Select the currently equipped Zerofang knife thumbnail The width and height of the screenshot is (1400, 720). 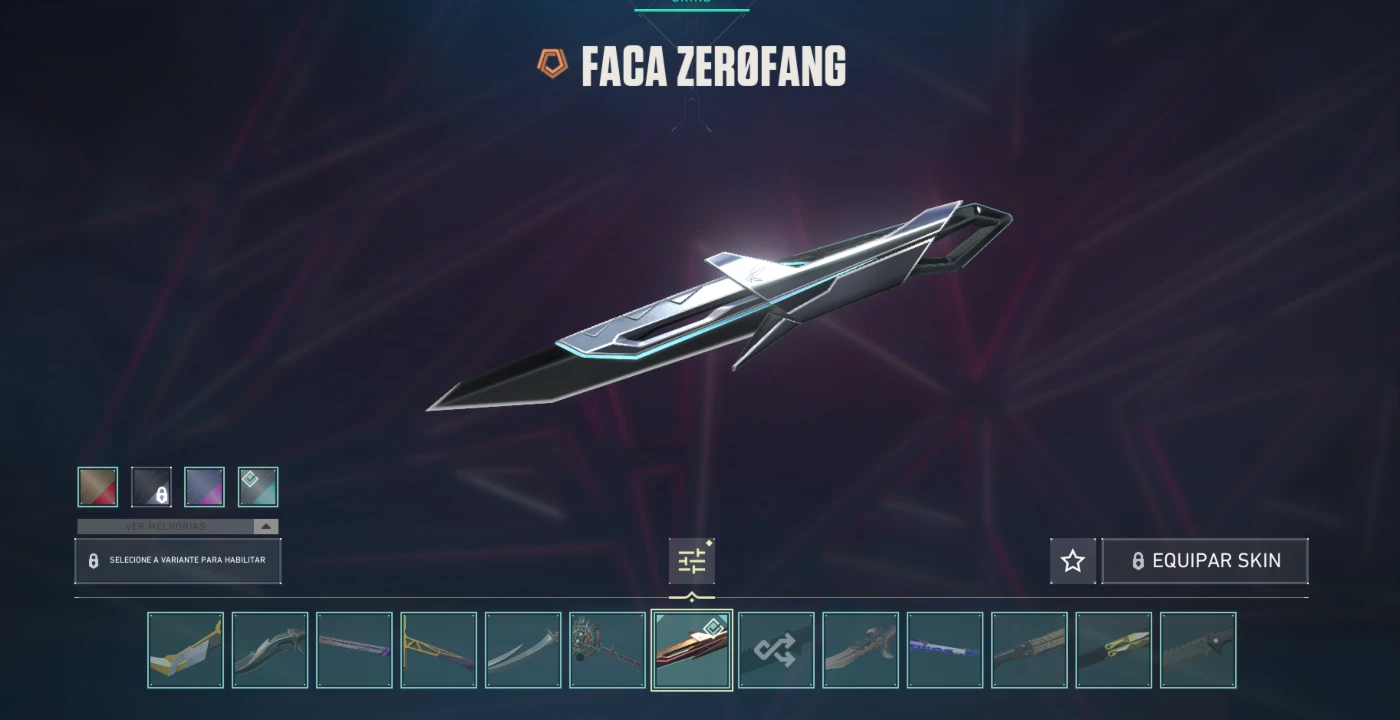(692, 650)
